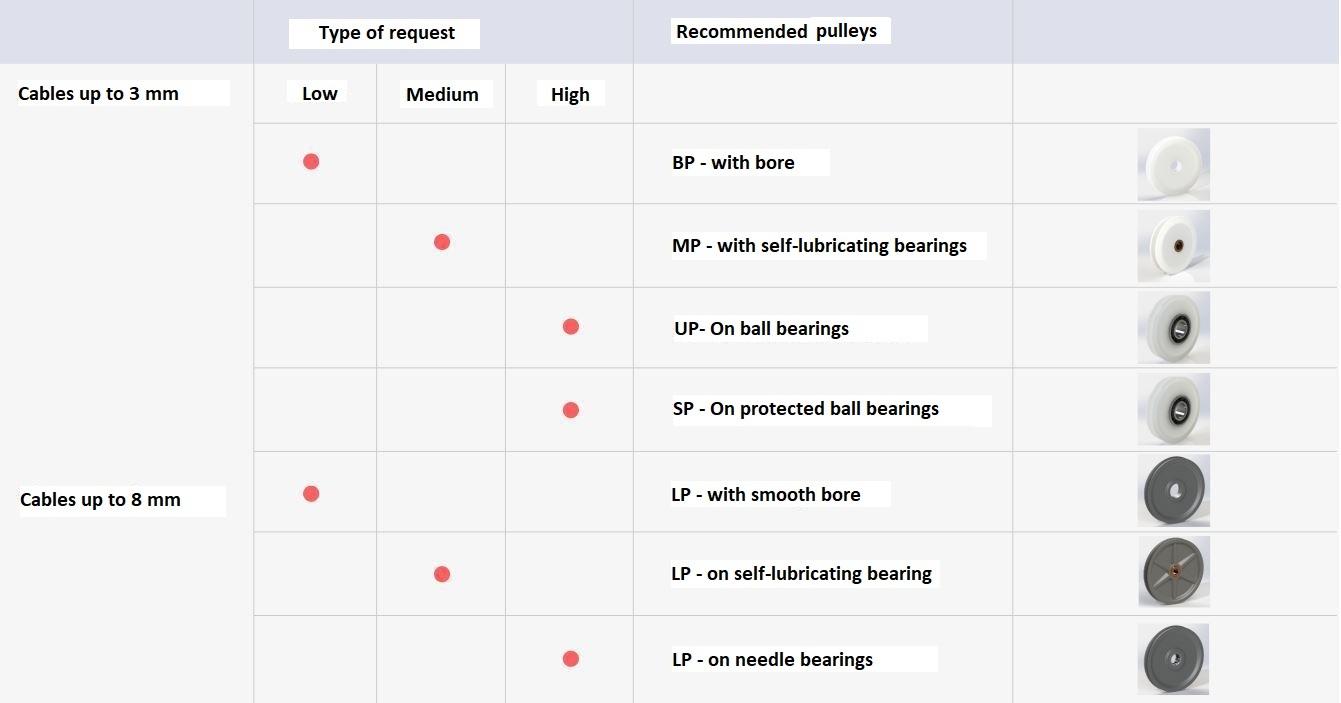The height and width of the screenshot is (703, 1341).
Task: Click the red Low dot for BP row
Action: 311,161
